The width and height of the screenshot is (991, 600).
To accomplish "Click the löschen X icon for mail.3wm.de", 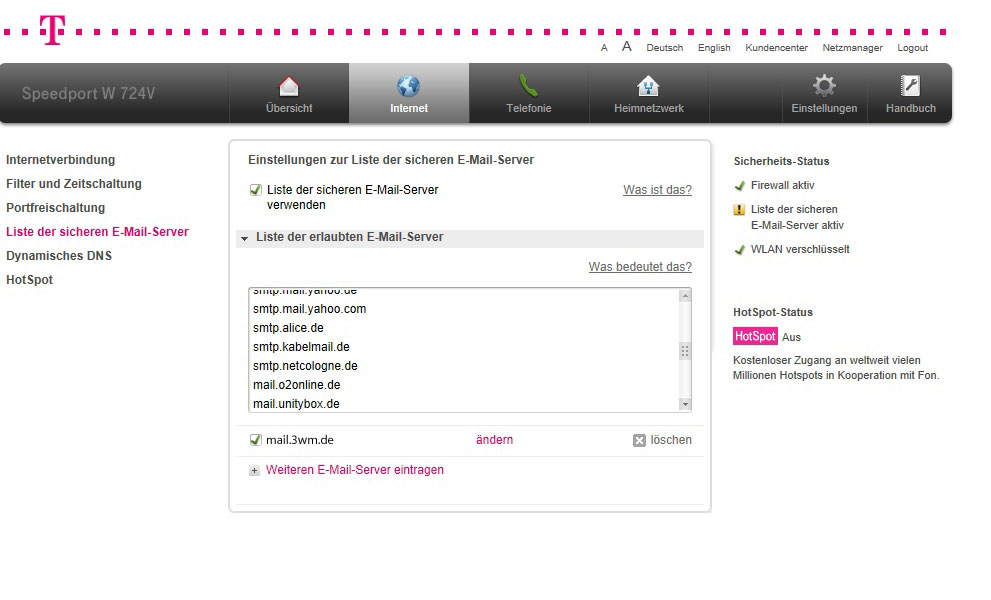I will 639,441.
